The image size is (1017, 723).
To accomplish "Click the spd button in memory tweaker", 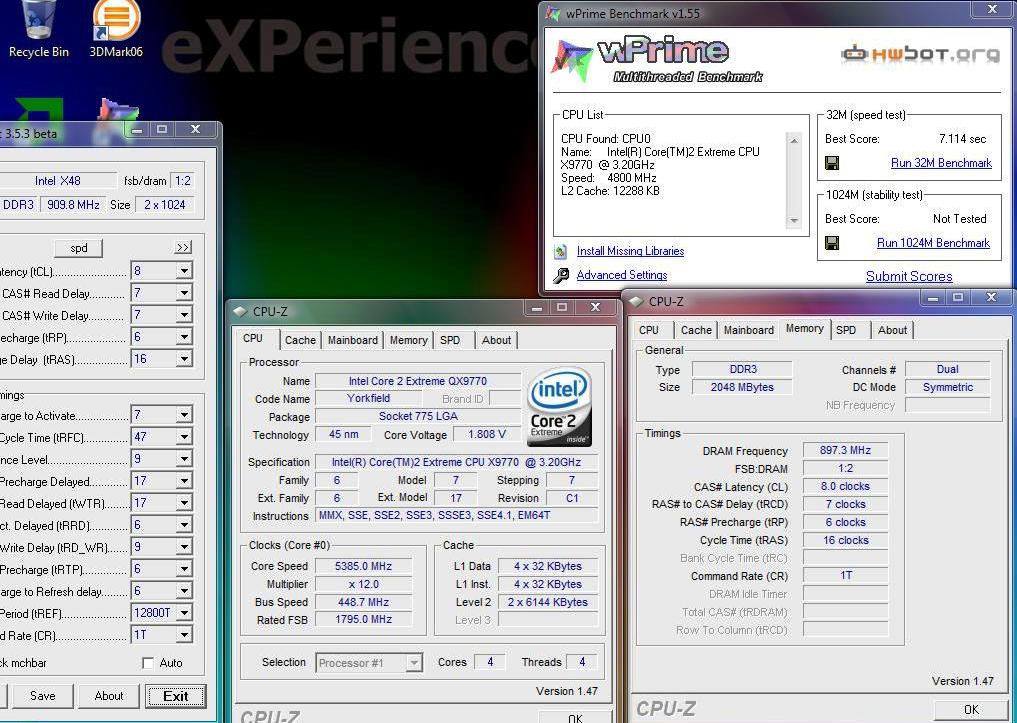I will (78, 248).
